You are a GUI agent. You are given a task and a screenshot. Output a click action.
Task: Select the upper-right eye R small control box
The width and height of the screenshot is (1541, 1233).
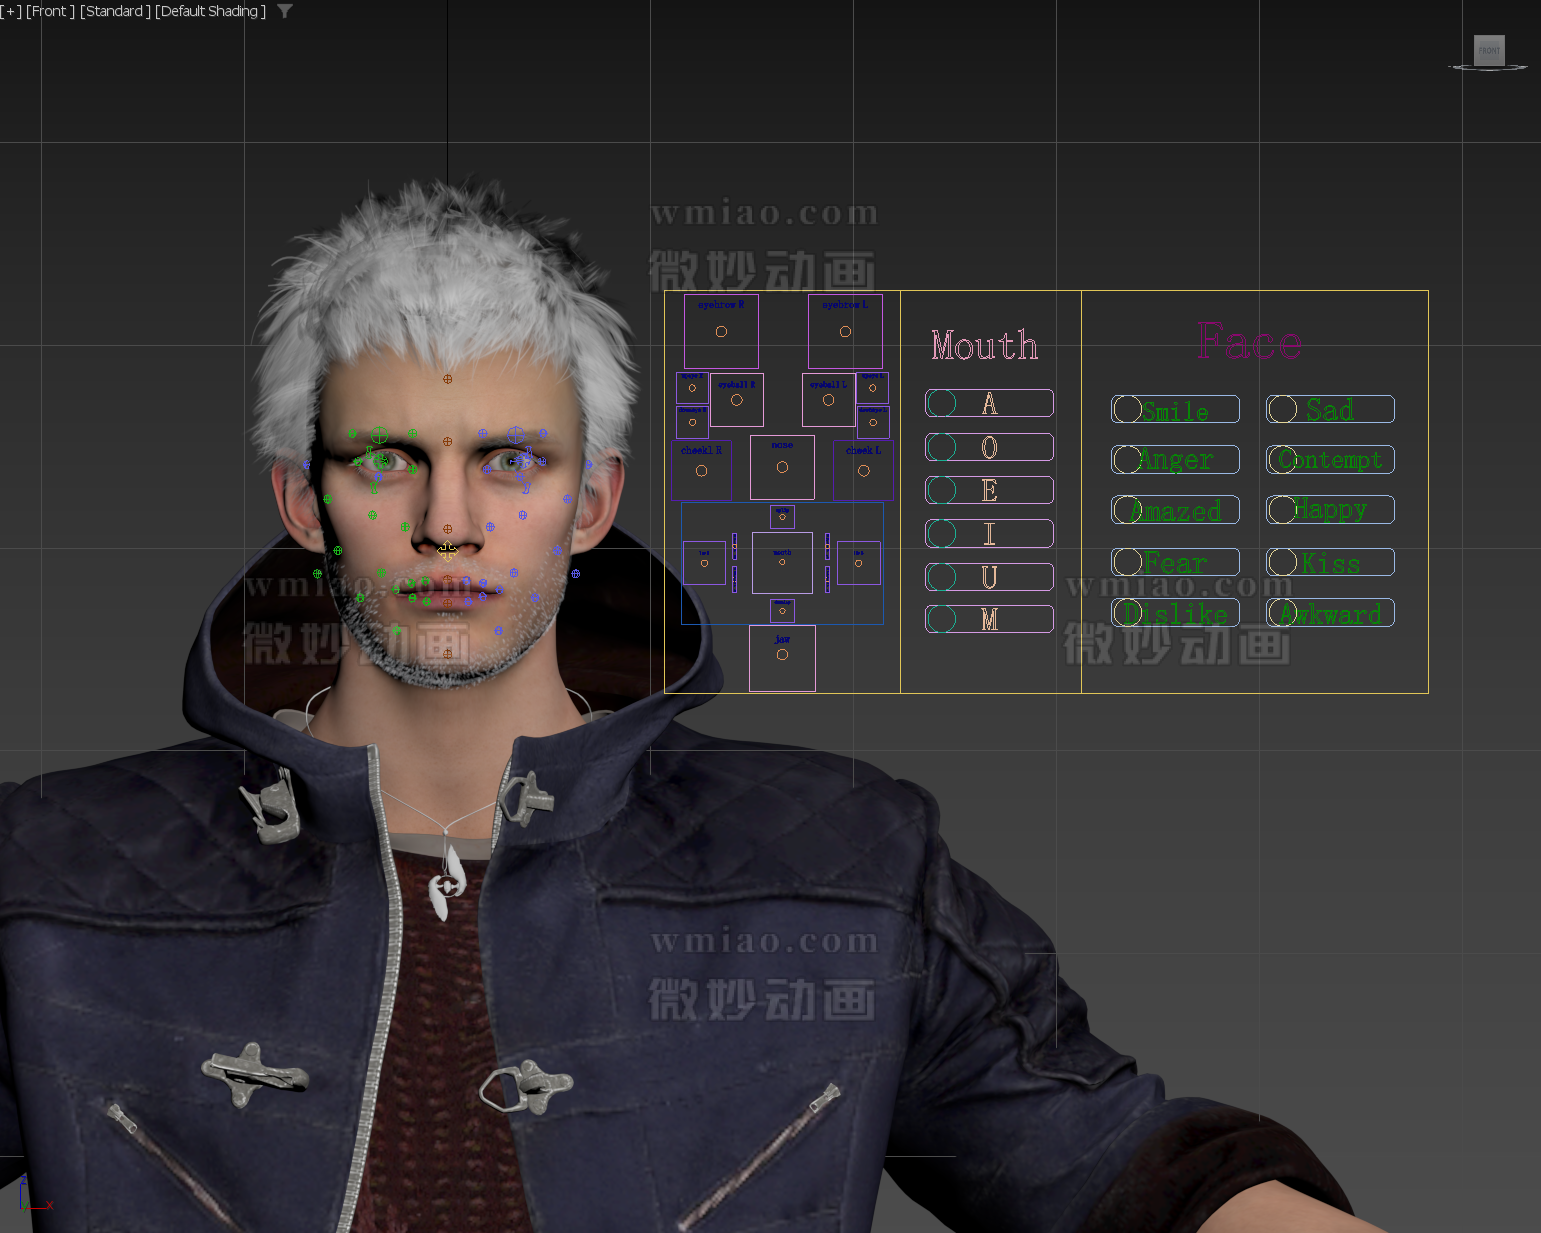coord(692,387)
